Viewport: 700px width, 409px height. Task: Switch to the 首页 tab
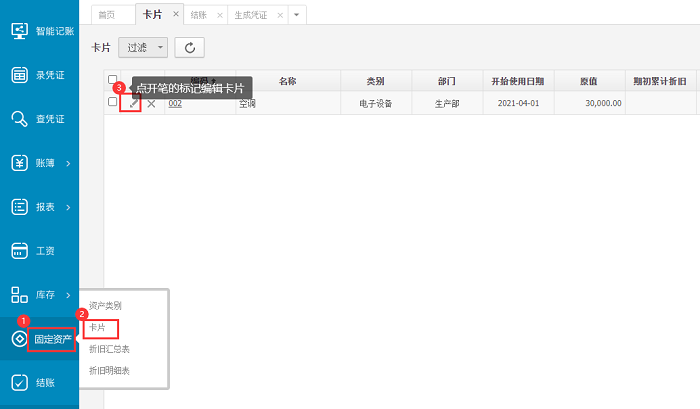(106, 15)
